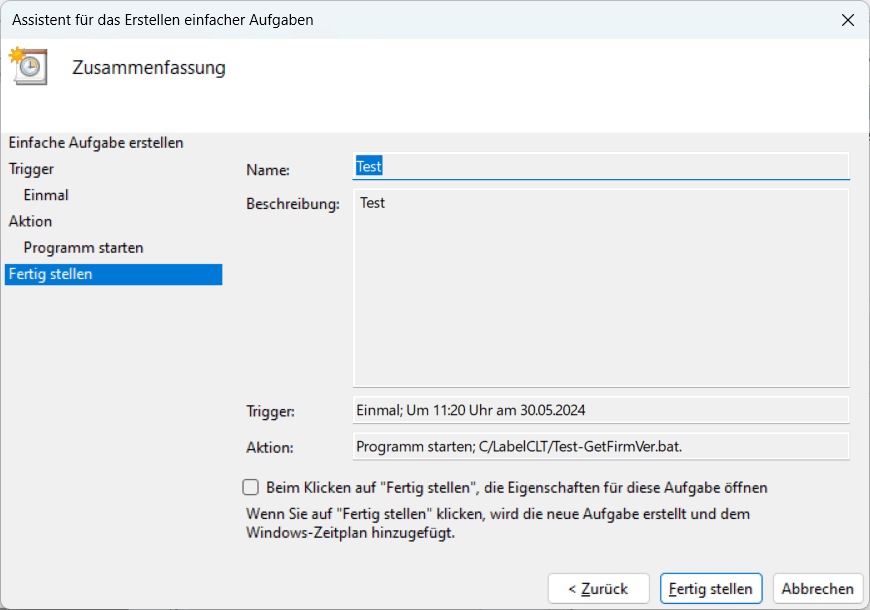This screenshot has width=870, height=610.
Task: Go to the Trigger step in sidebar
Action: point(31,169)
